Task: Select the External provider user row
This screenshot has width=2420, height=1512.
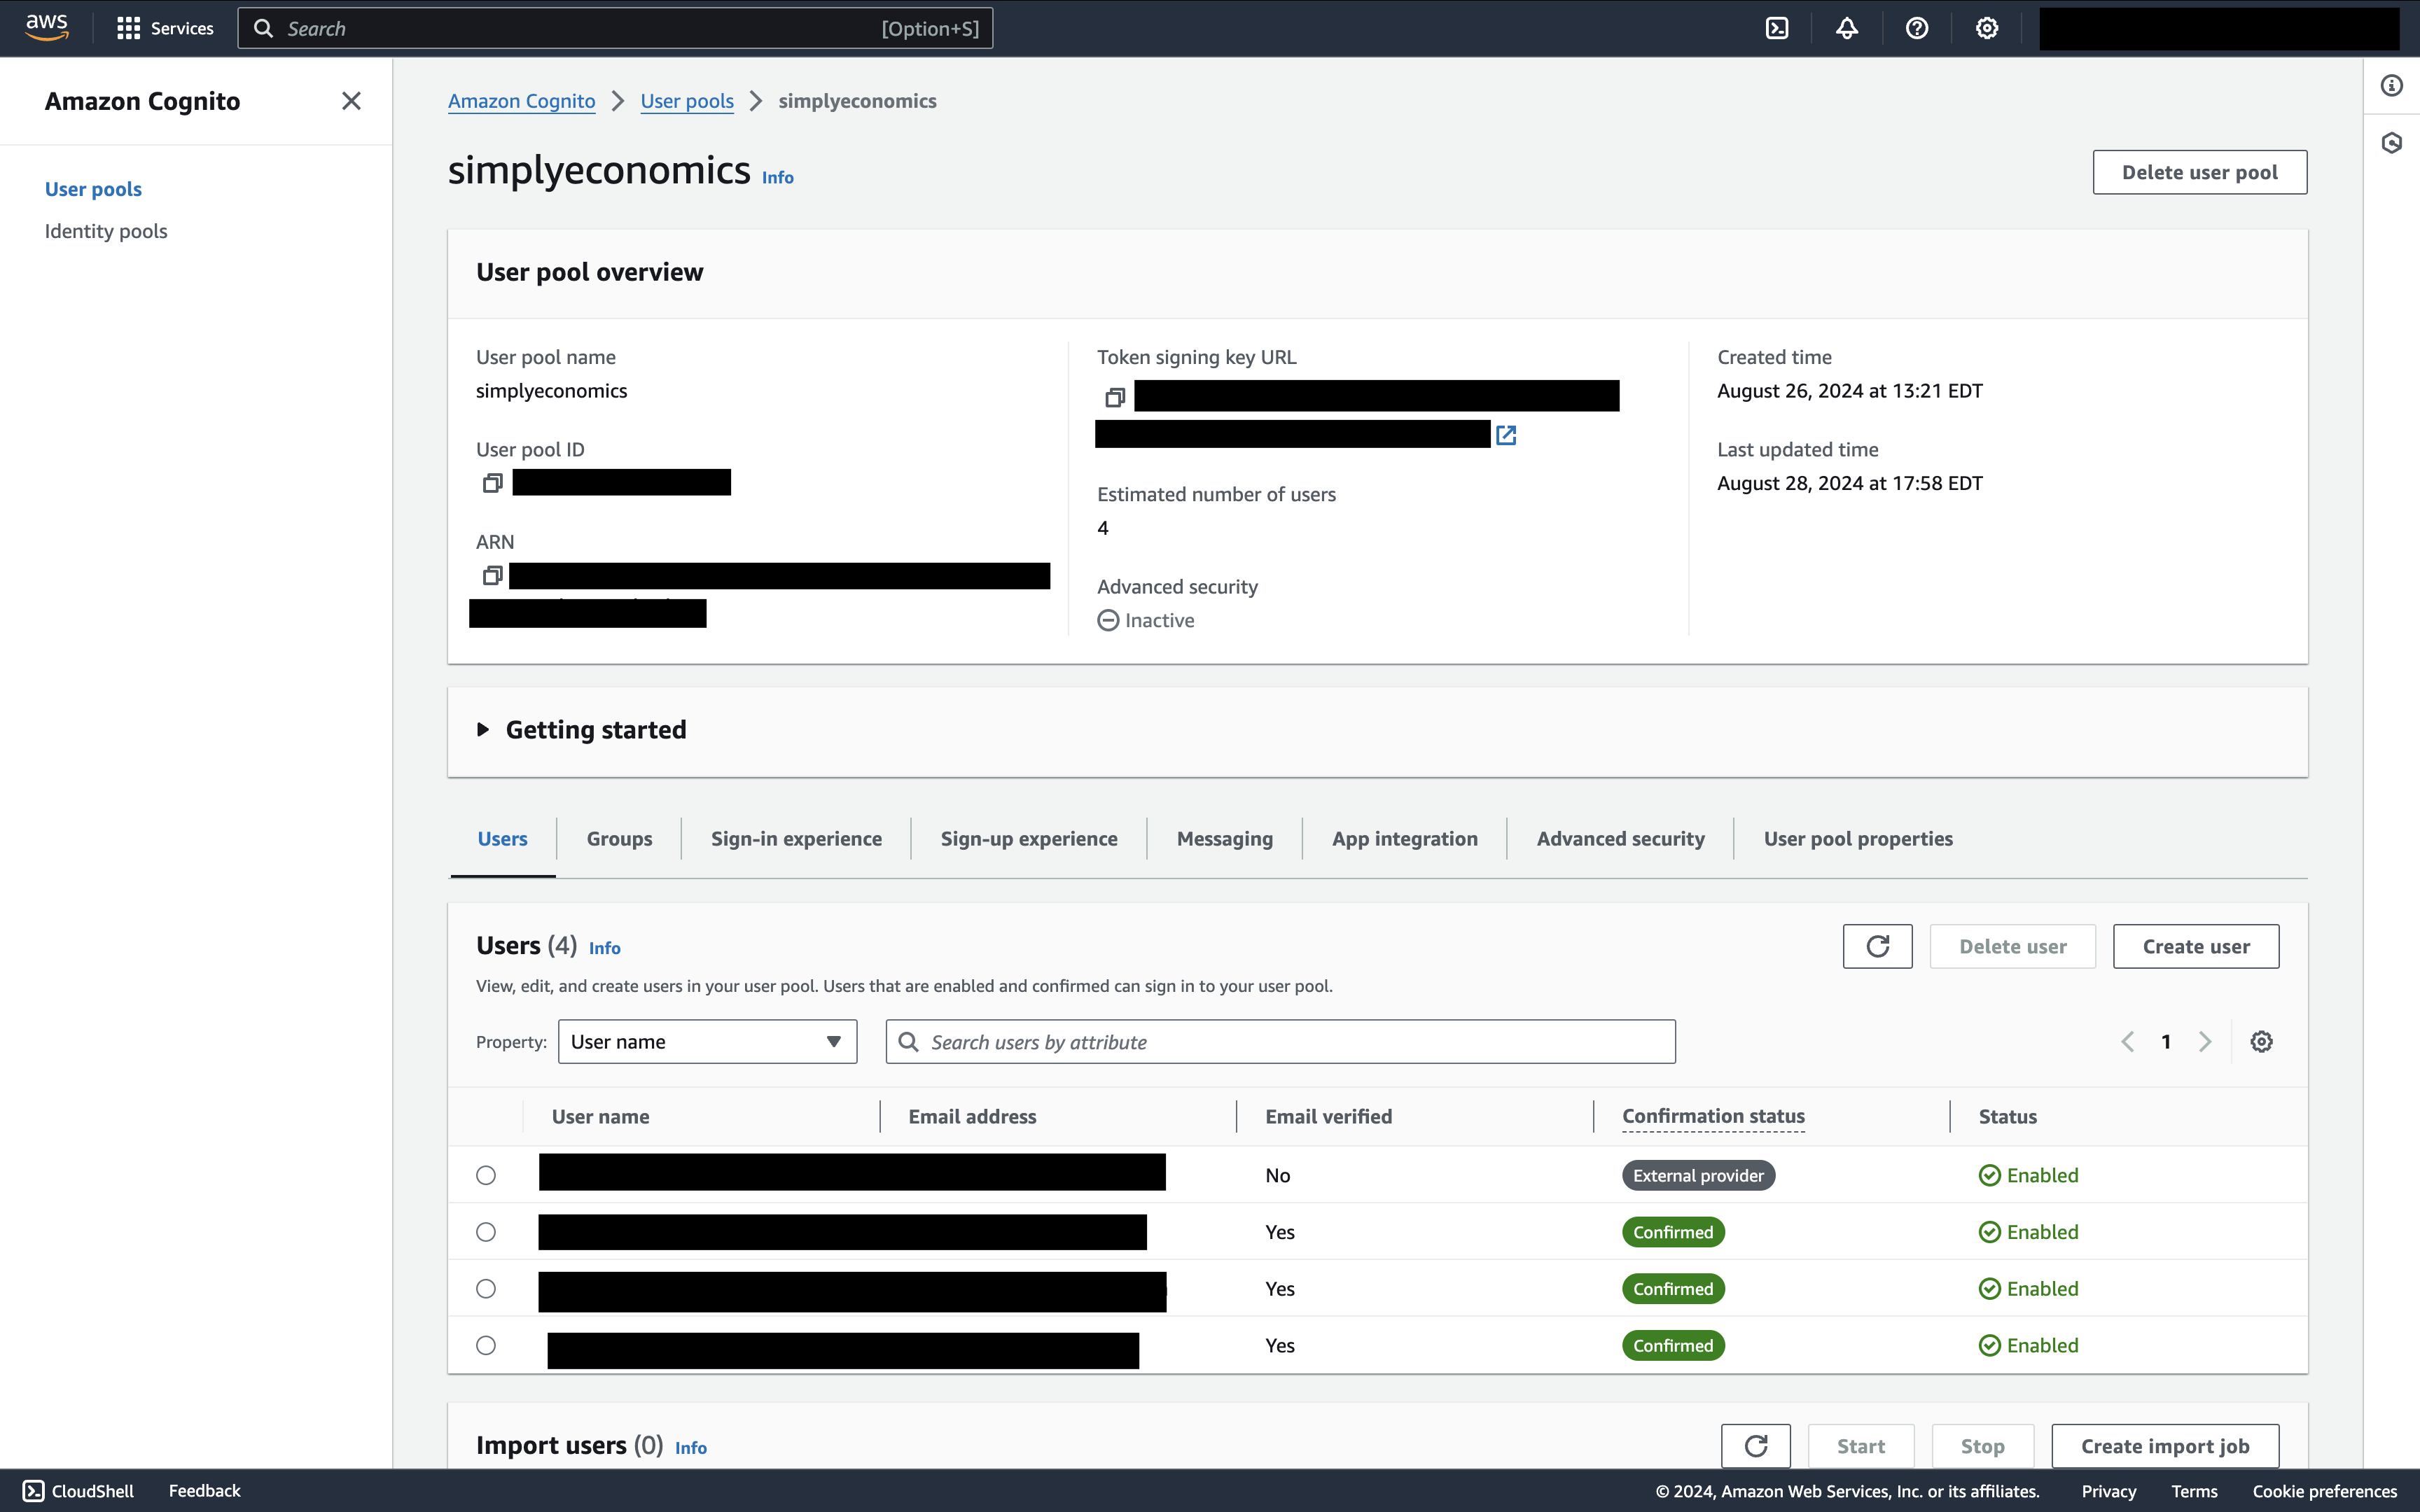Action: click(x=486, y=1175)
